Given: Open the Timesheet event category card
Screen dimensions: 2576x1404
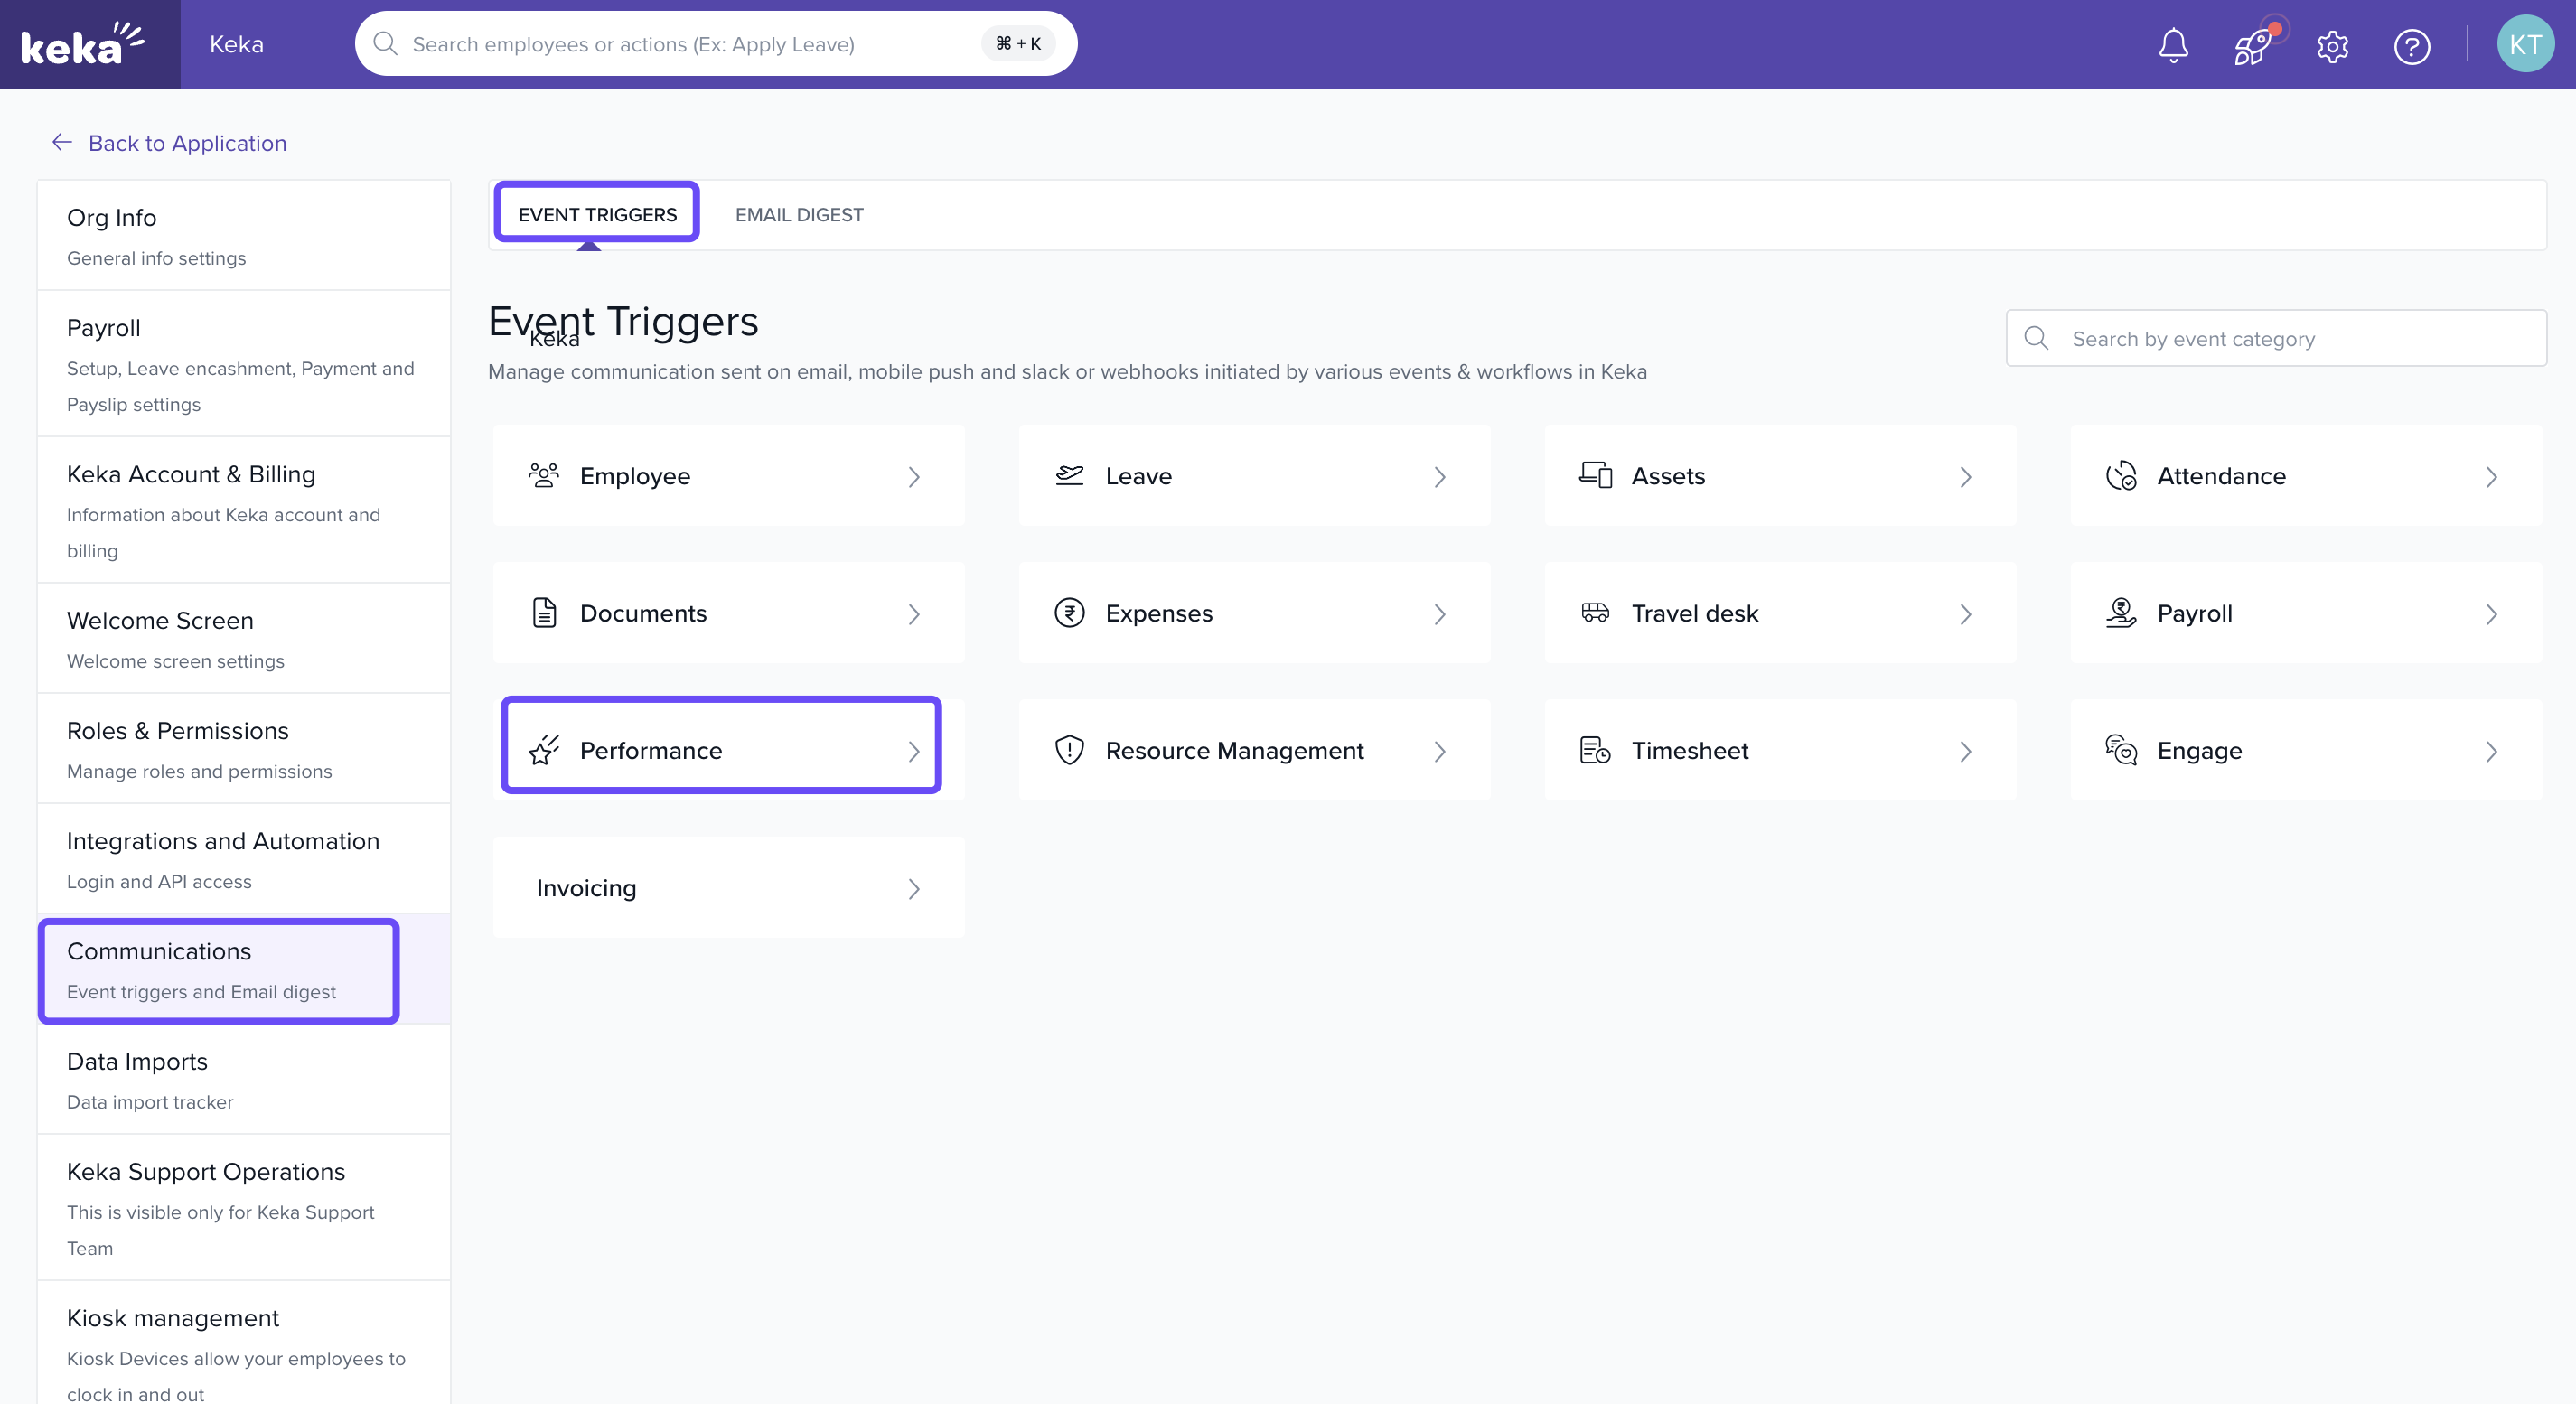Looking at the screenshot, I should [x=1779, y=751].
